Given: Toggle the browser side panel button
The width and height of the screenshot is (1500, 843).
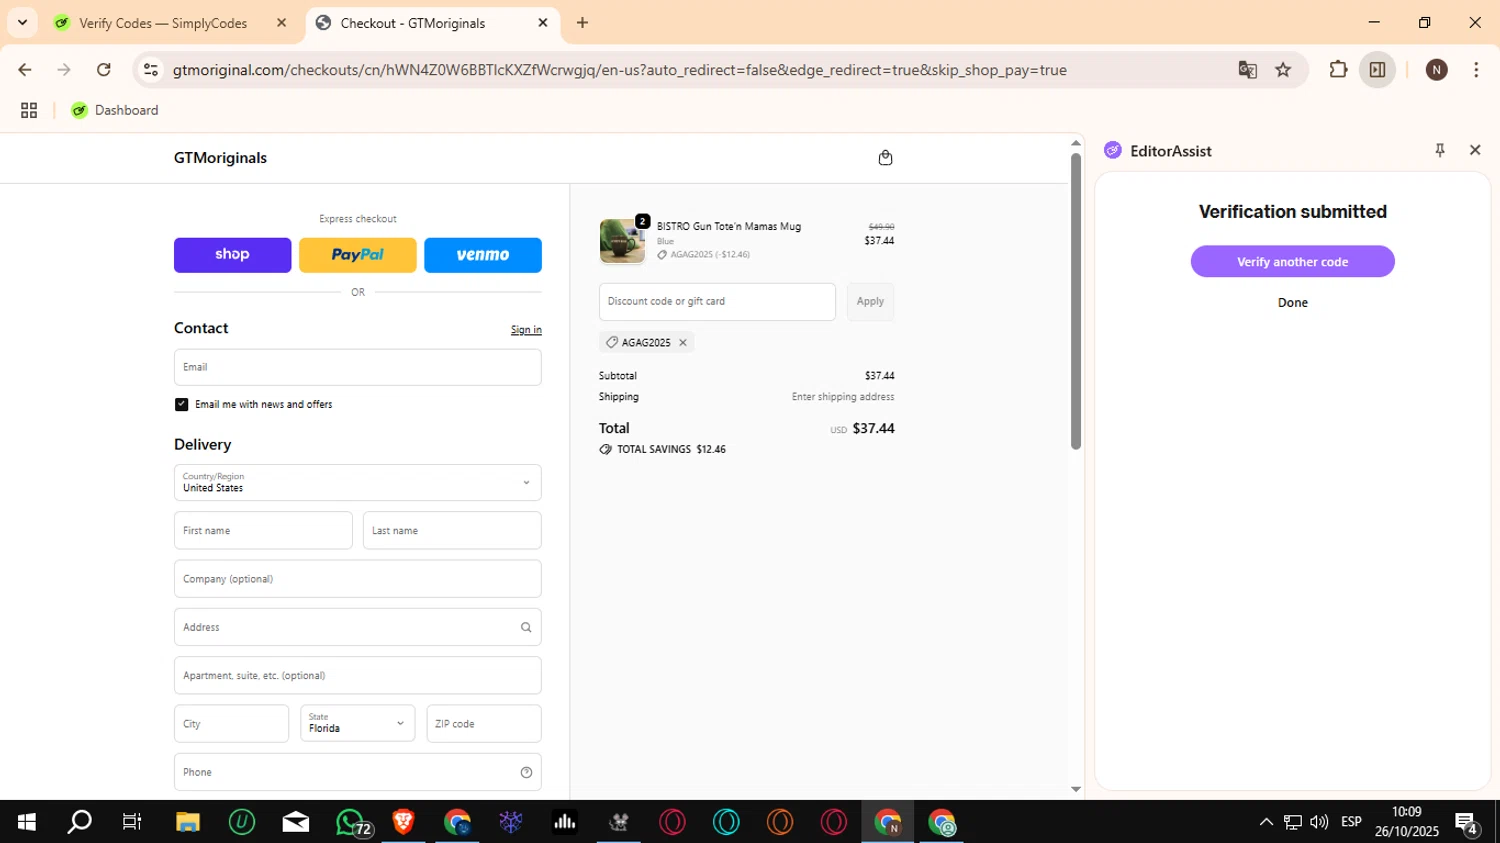Looking at the screenshot, I should click(x=1377, y=70).
